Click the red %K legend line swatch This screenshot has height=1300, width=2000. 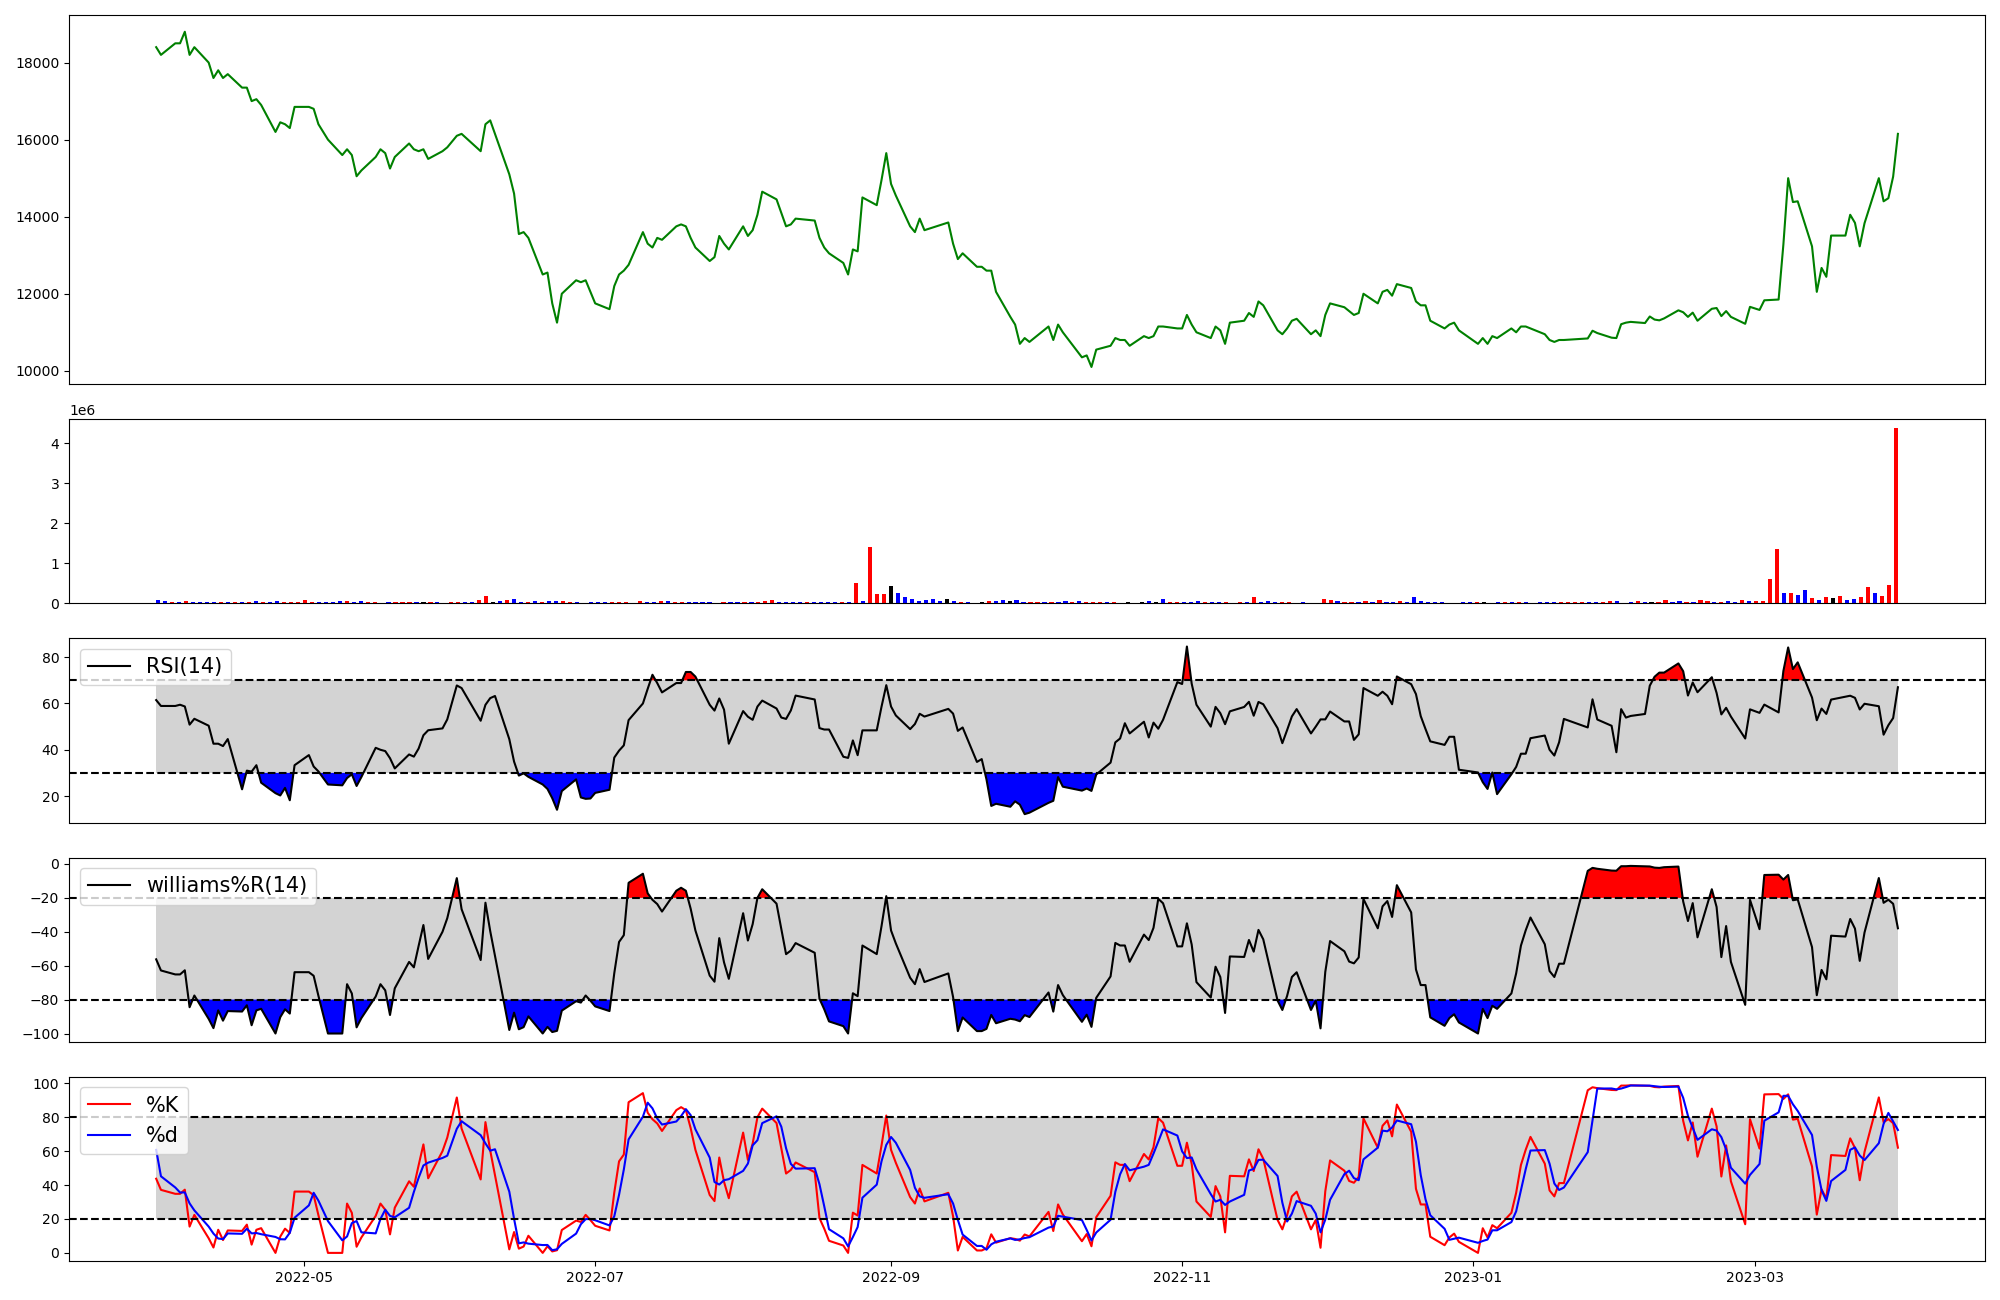coord(109,1105)
